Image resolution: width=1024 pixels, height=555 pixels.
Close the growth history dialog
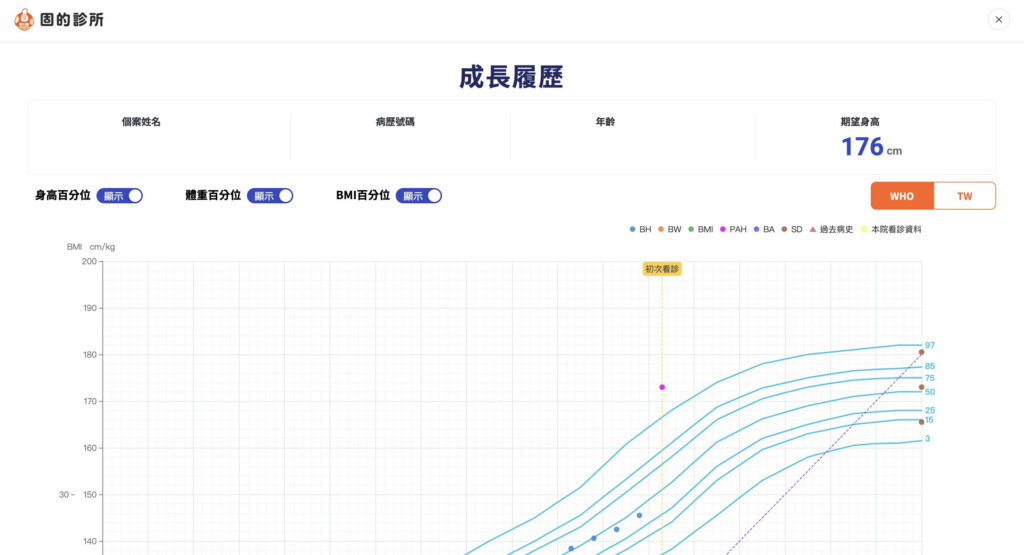coord(999,20)
